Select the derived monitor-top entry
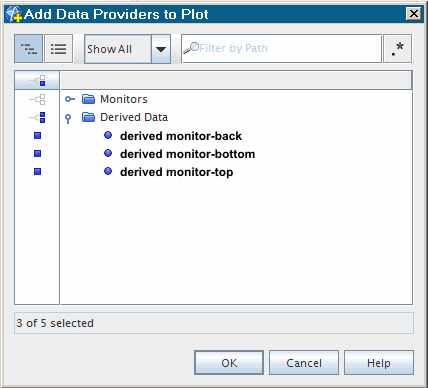 pyautogui.click(x=177, y=172)
